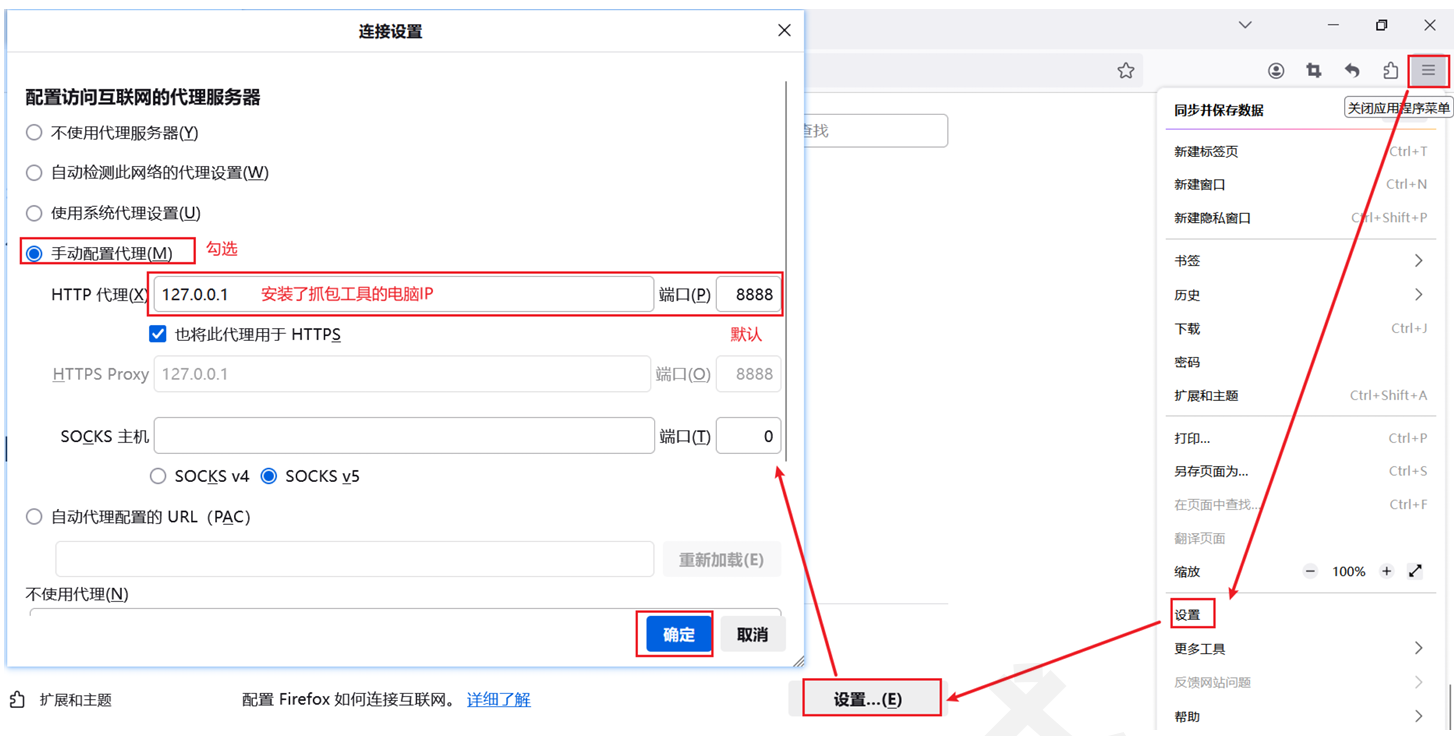Enter full screen via the arrows icon
The image size is (1455, 736).
[x=1415, y=572]
